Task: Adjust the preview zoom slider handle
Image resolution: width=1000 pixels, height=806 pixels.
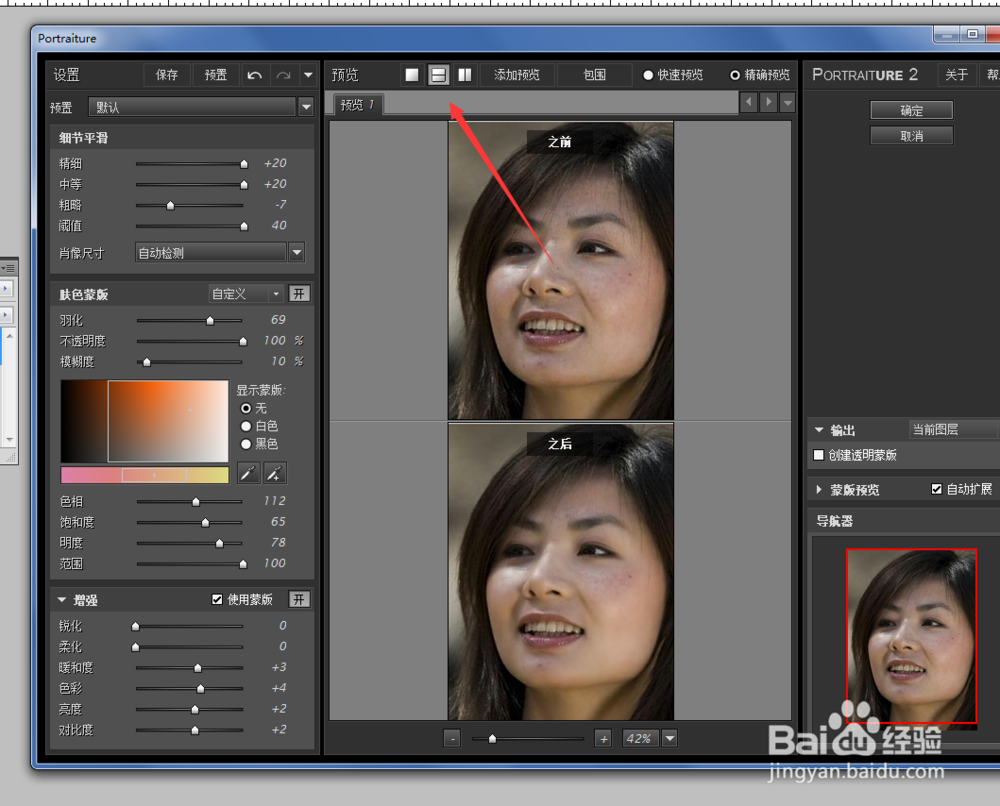Action: coord(492,739)
